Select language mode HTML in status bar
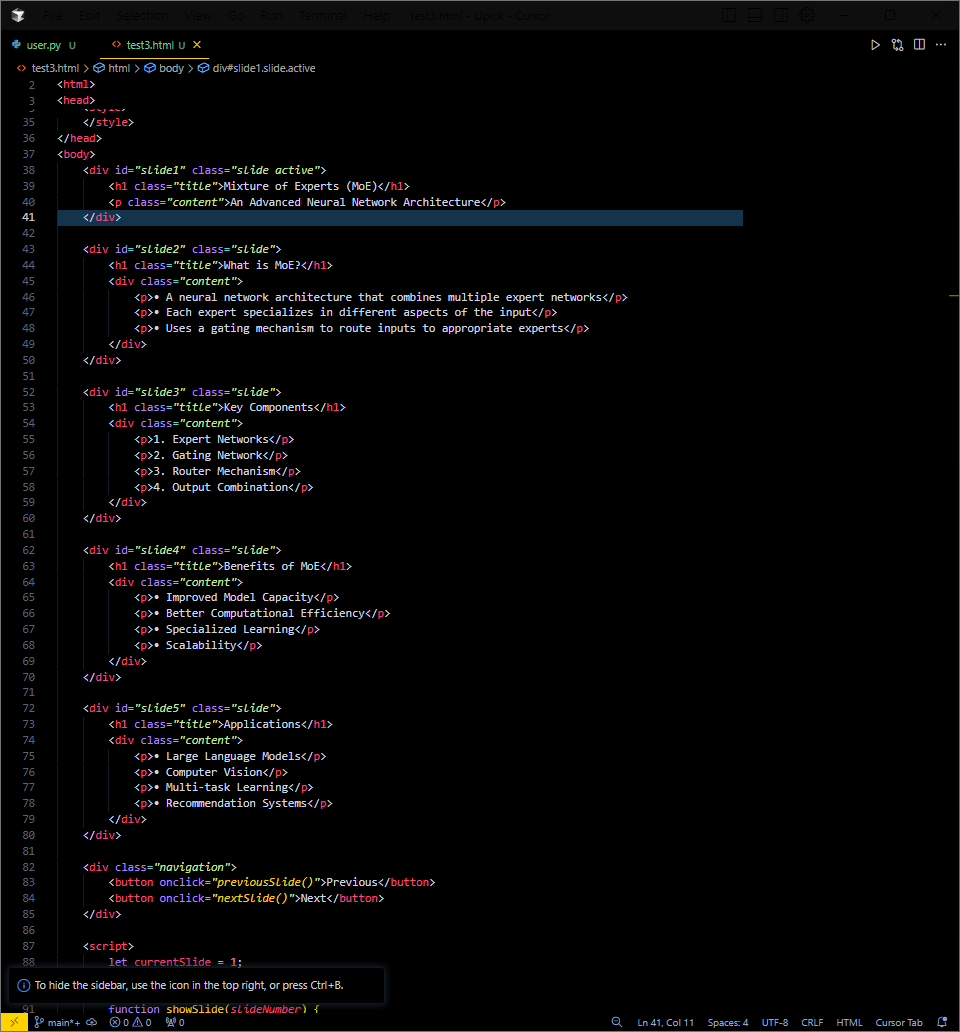 pos(849,1022)
